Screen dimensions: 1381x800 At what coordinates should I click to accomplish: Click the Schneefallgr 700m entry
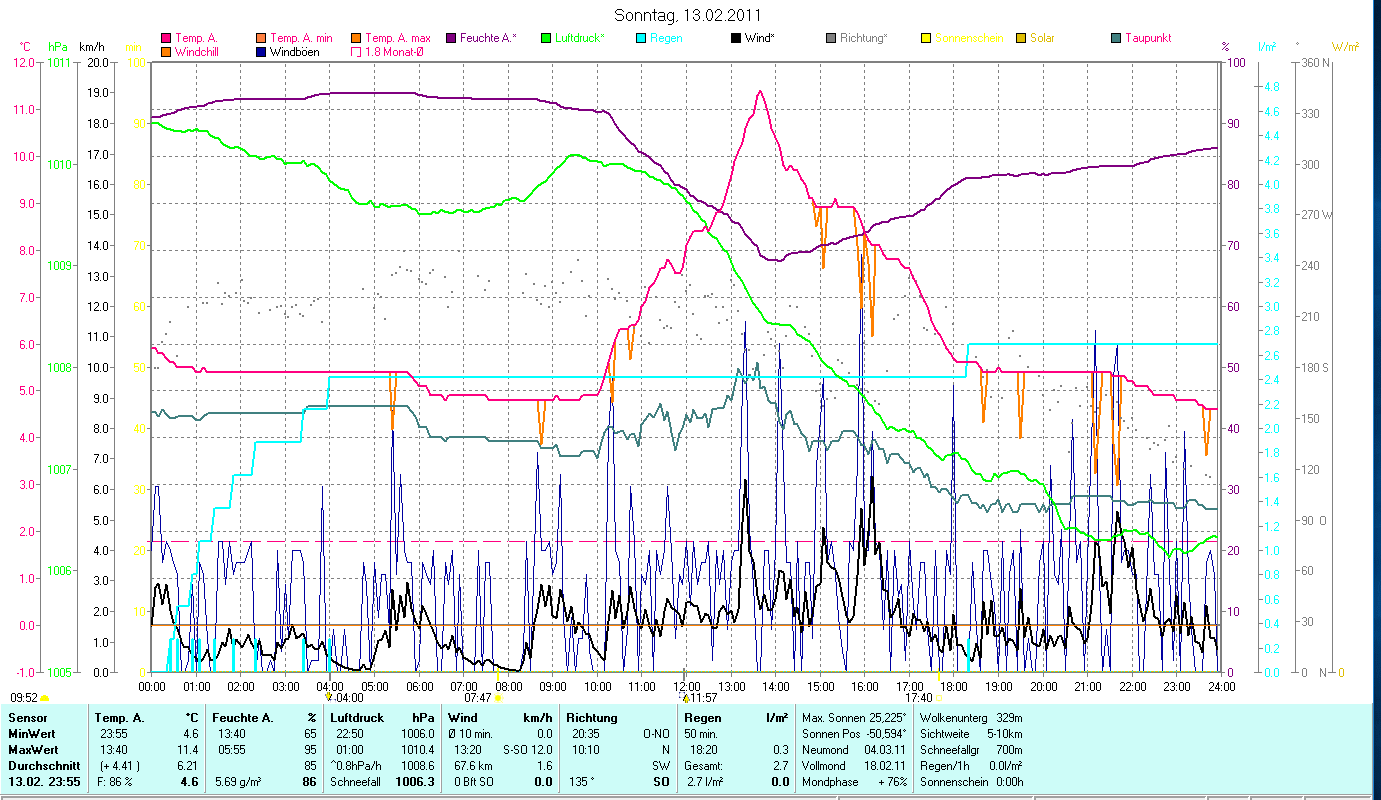(972, 749)
